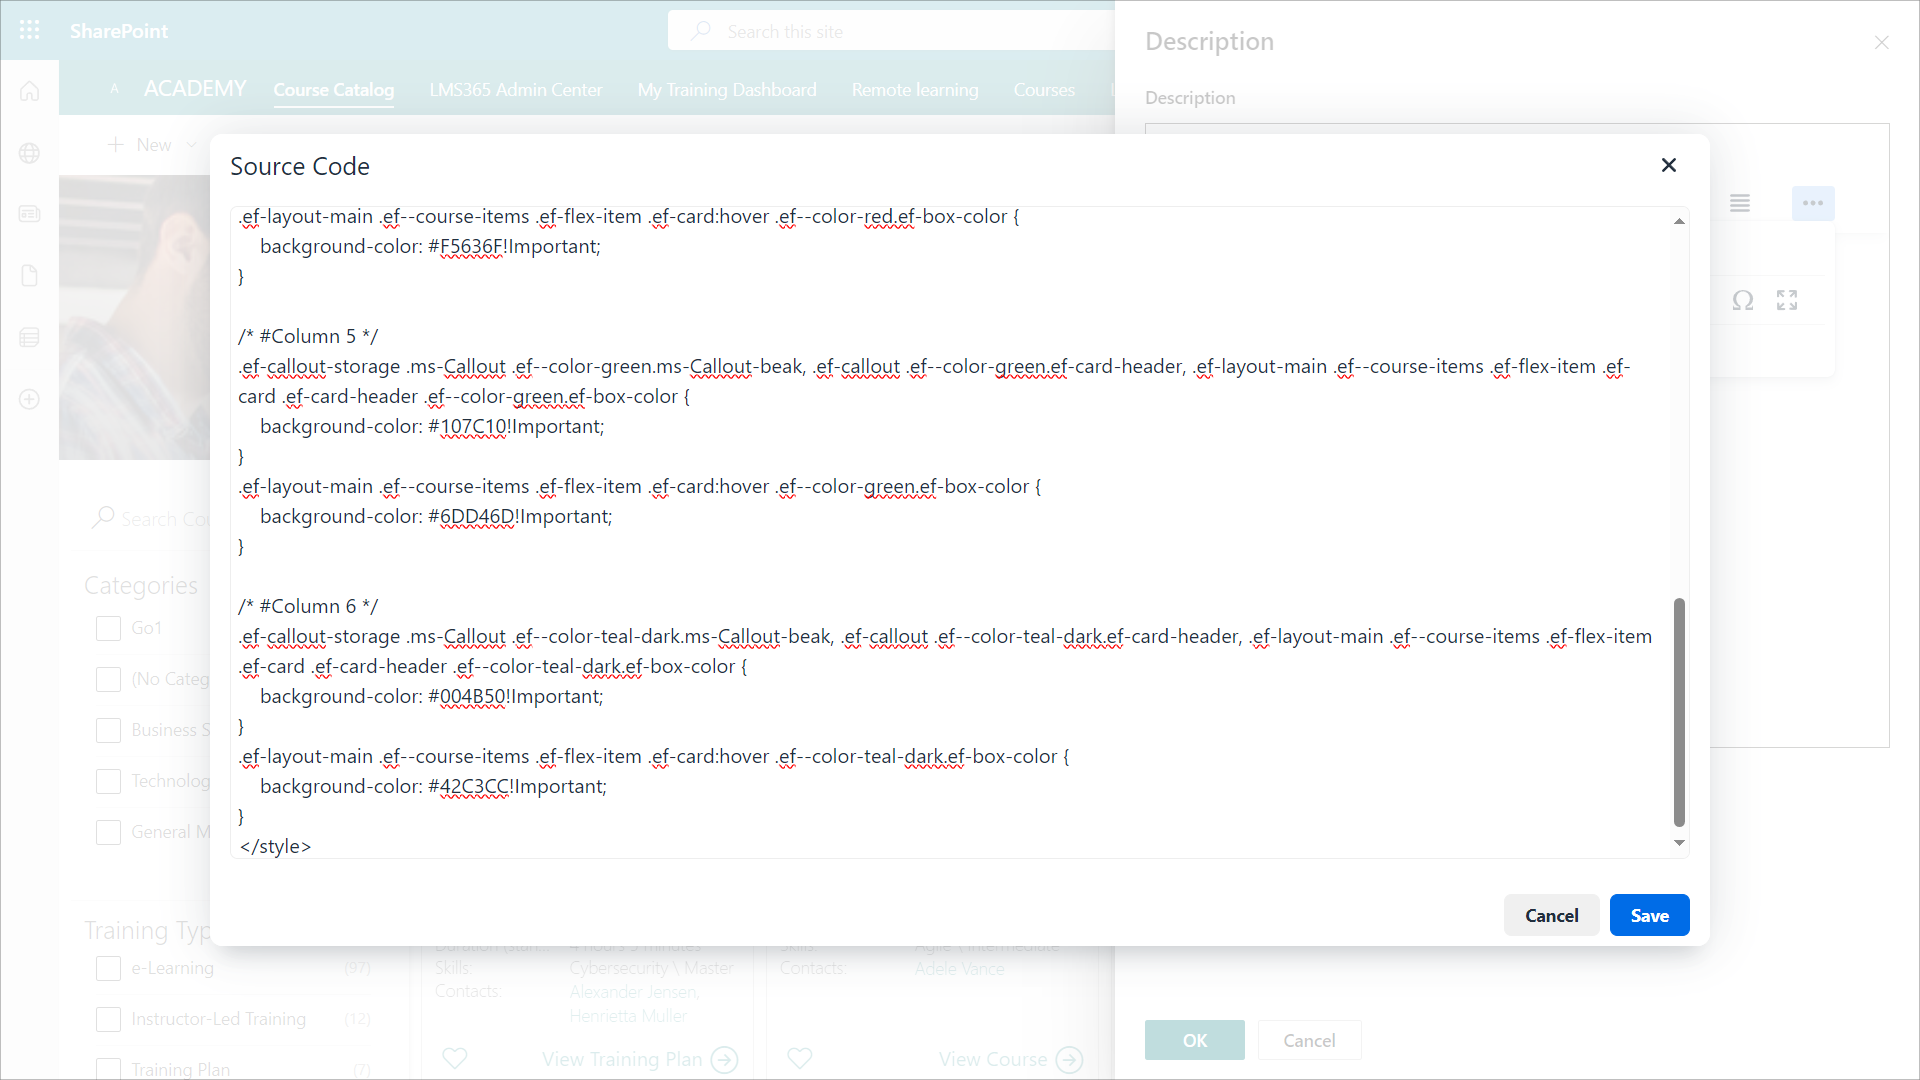Open the LMS365 Admin Center menu item
This screenshot has width=1920, height=1080.
[x=516, y=90]
